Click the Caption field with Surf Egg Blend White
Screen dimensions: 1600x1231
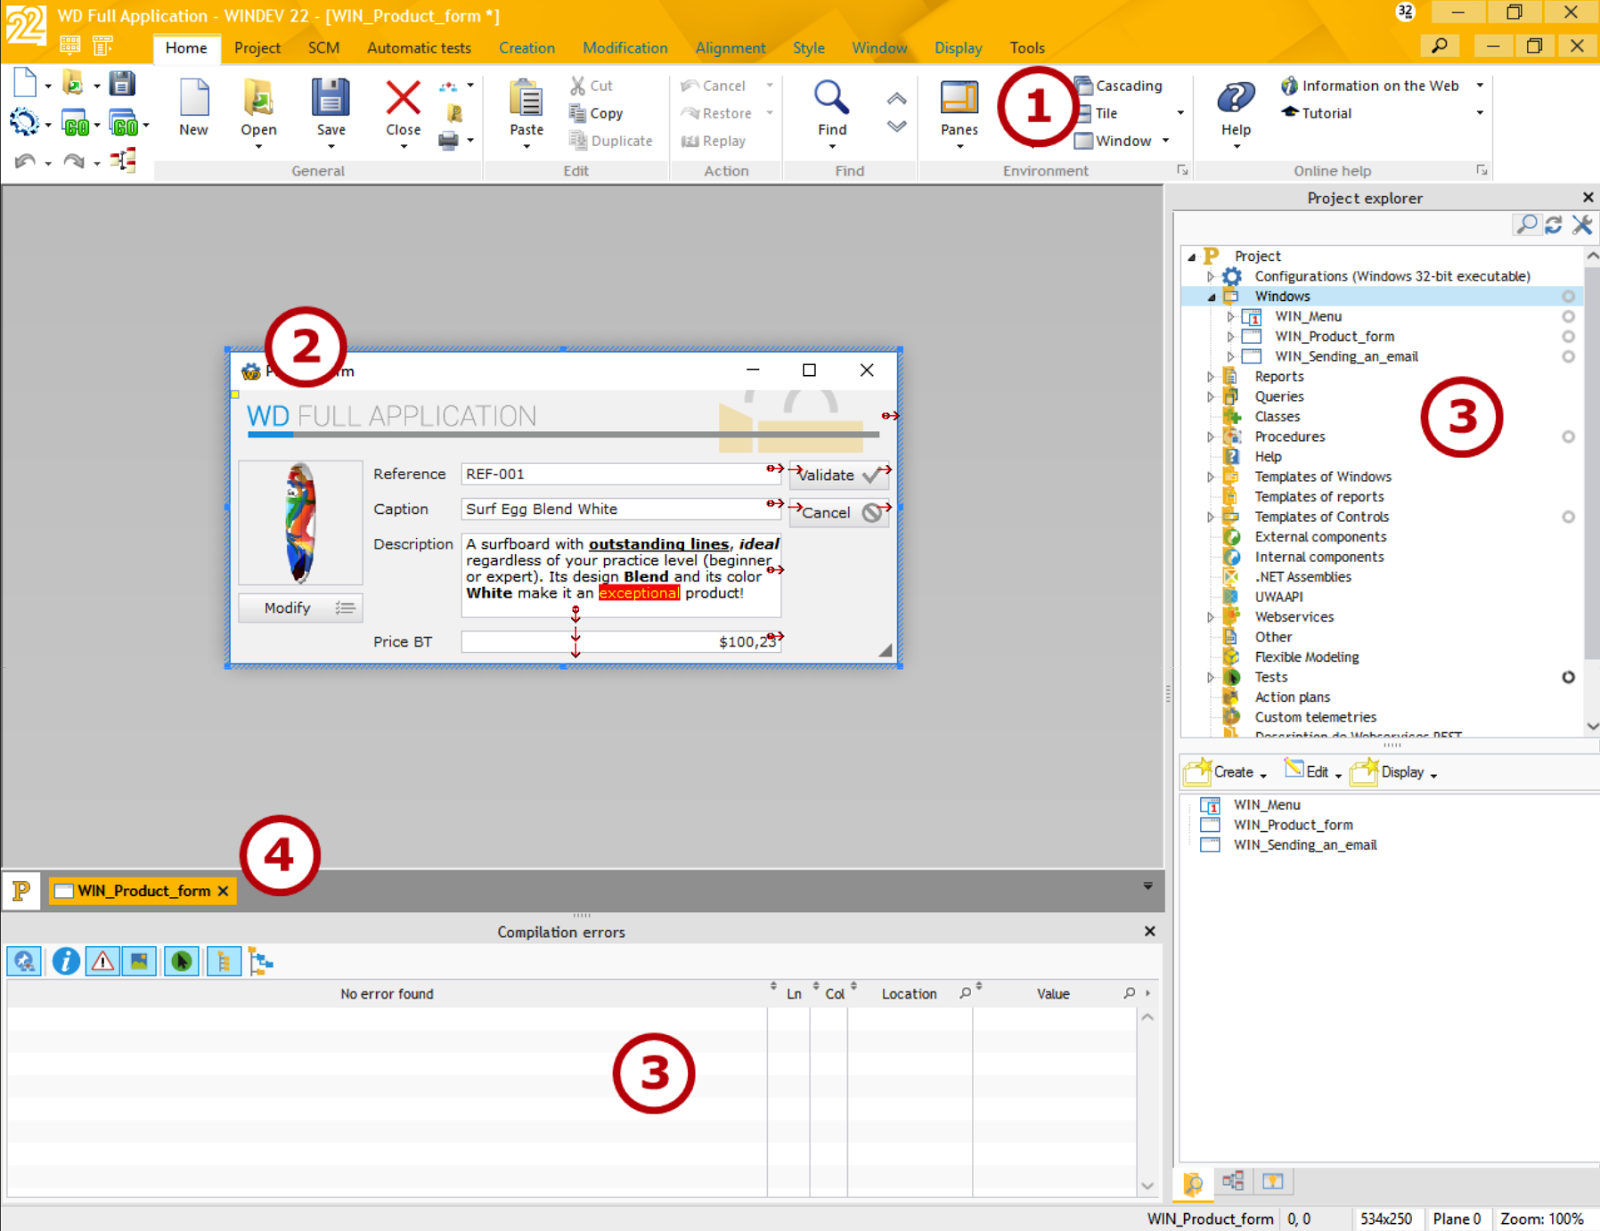(620, 509)
